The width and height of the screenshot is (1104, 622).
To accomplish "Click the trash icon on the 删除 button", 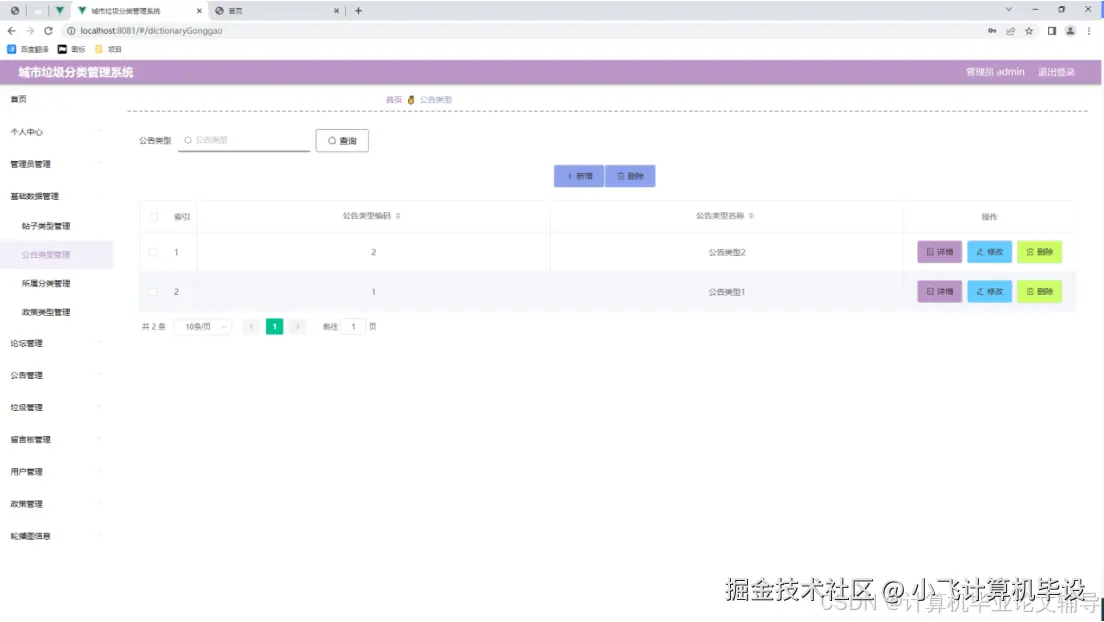I will (x=618, y=176).
